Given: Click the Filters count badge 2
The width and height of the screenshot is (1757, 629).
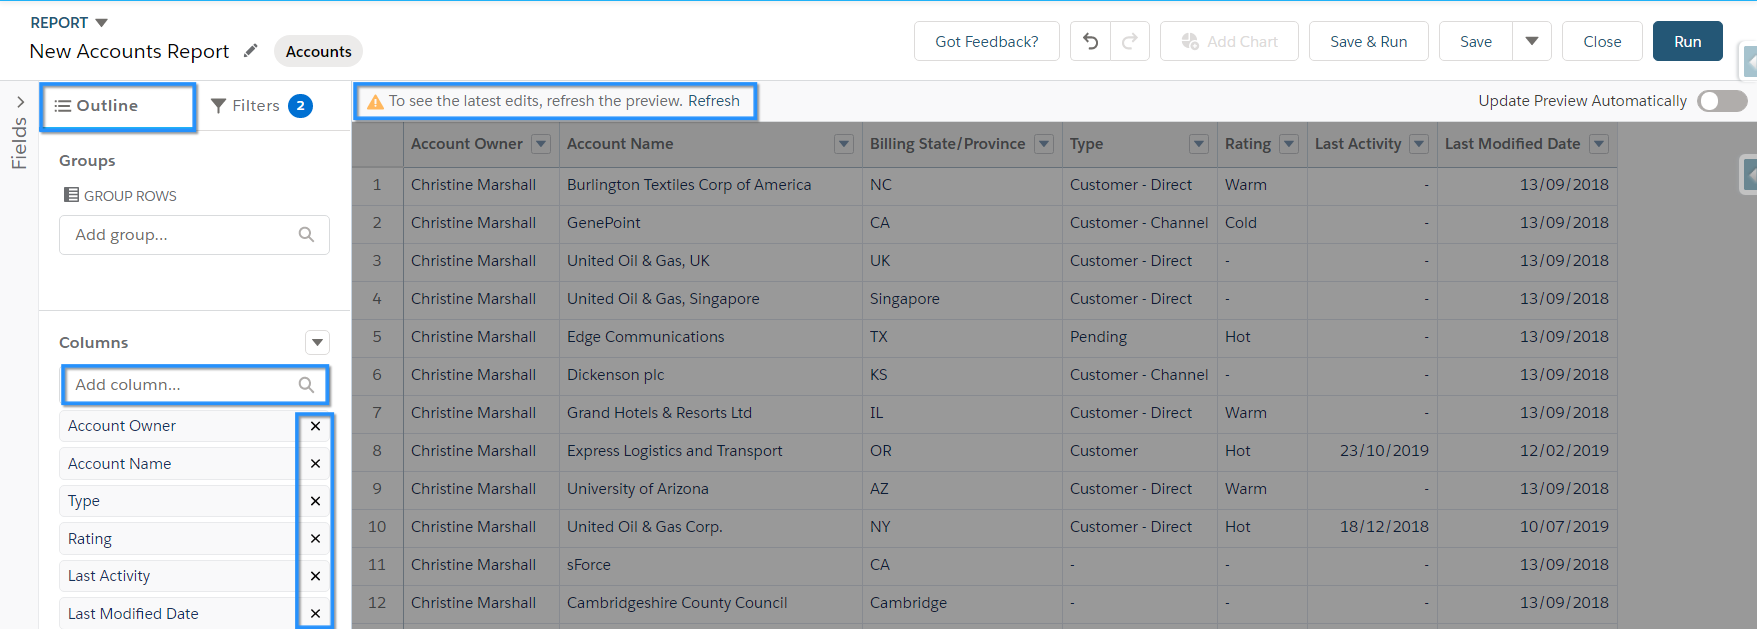Looking at the screenshot, I should pyautogui.click(x=300, y=106).
